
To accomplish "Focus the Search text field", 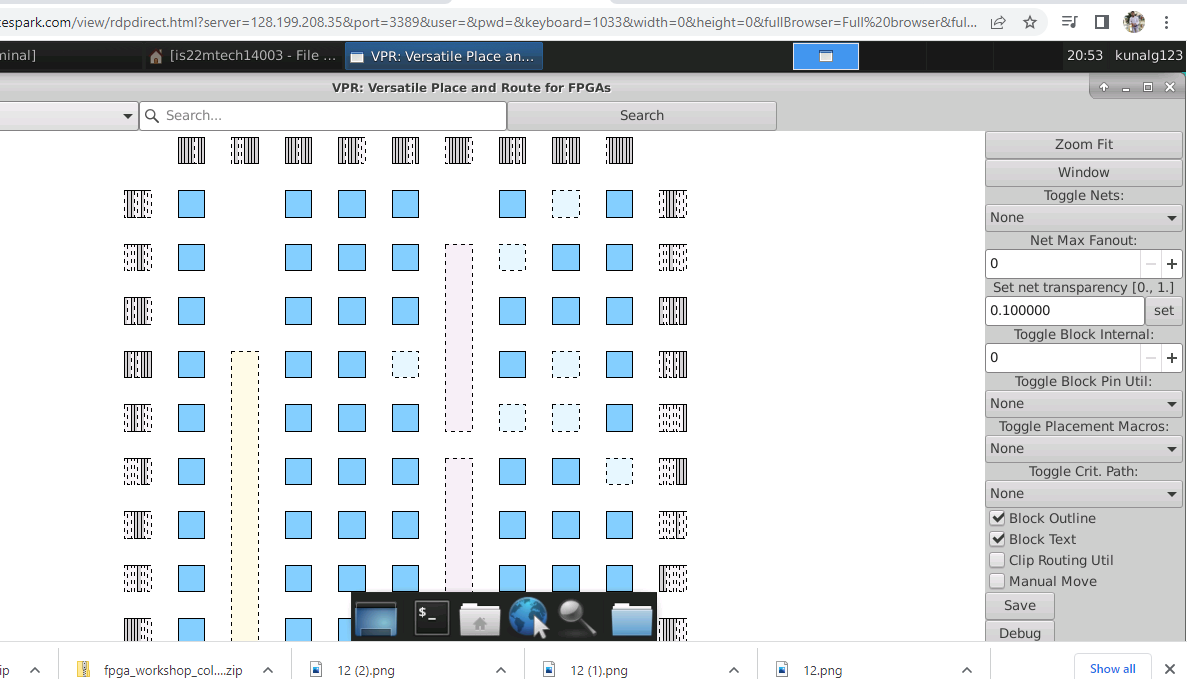I will tap(323, 115).
